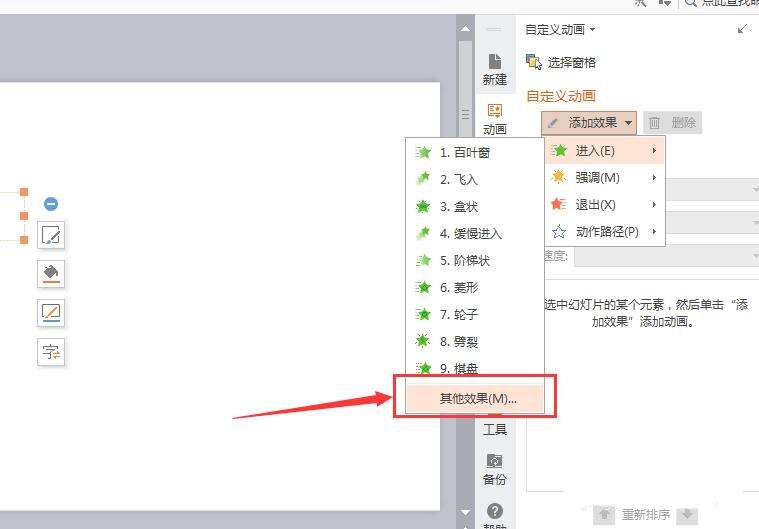This screenshot has width=759, height=529.
Task: Click the star icon of 百叶窗
Action: (x=423, y=152)
